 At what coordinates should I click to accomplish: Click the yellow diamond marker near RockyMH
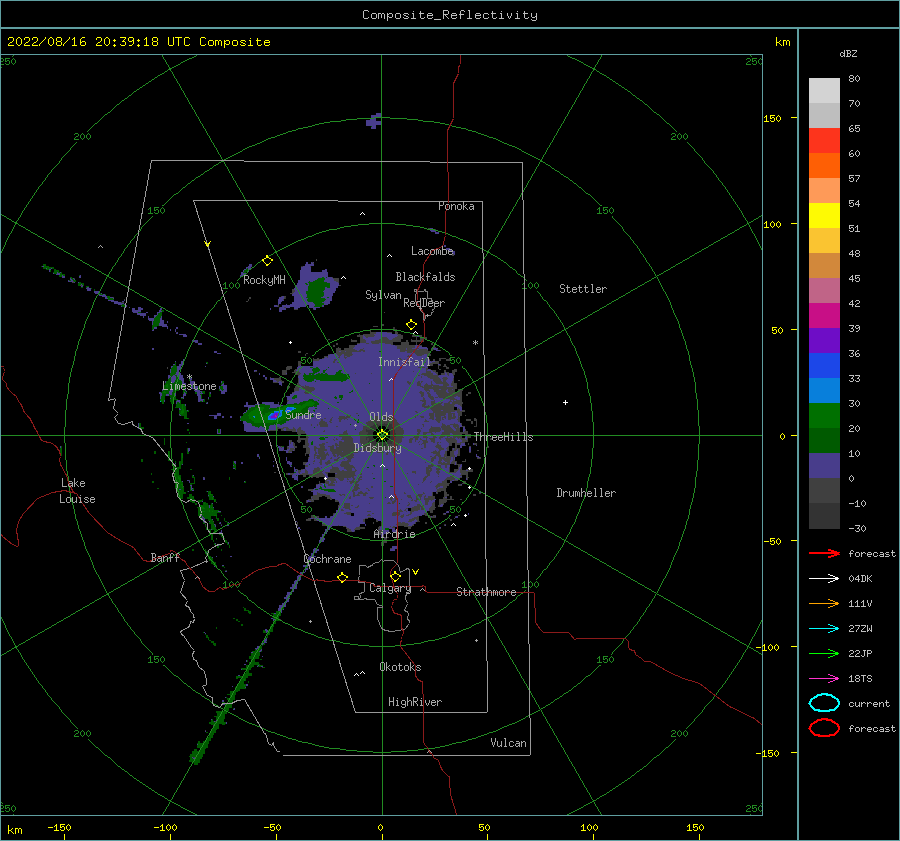[x=267, y=261]
